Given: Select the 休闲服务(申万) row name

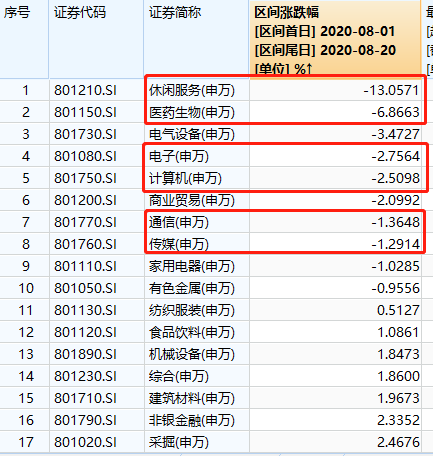Looking at the screenshot, I should click(192, 90).
